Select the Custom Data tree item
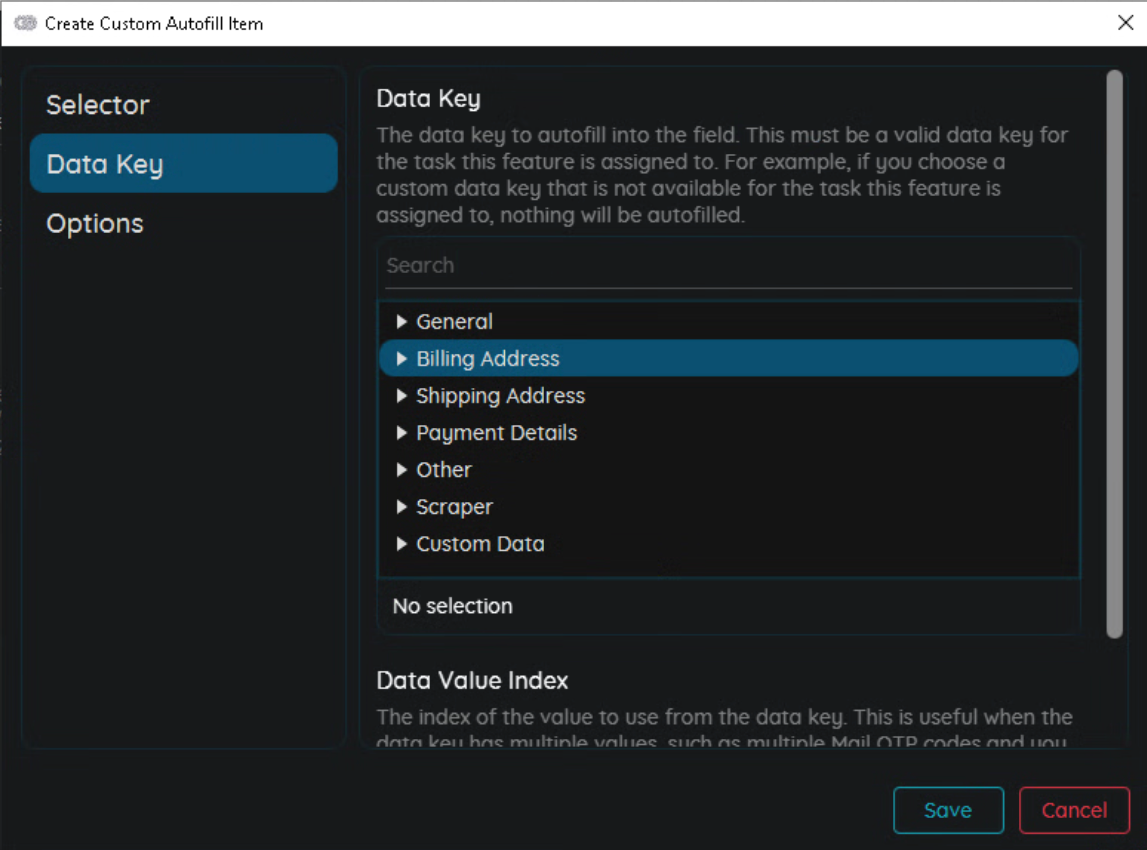 pos(481,544)
